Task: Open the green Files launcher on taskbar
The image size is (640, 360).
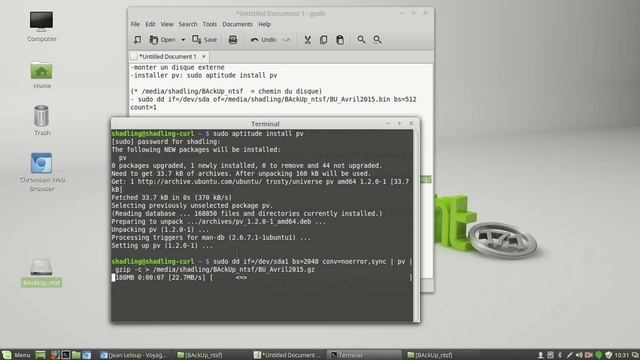Action: pos(76,355)
